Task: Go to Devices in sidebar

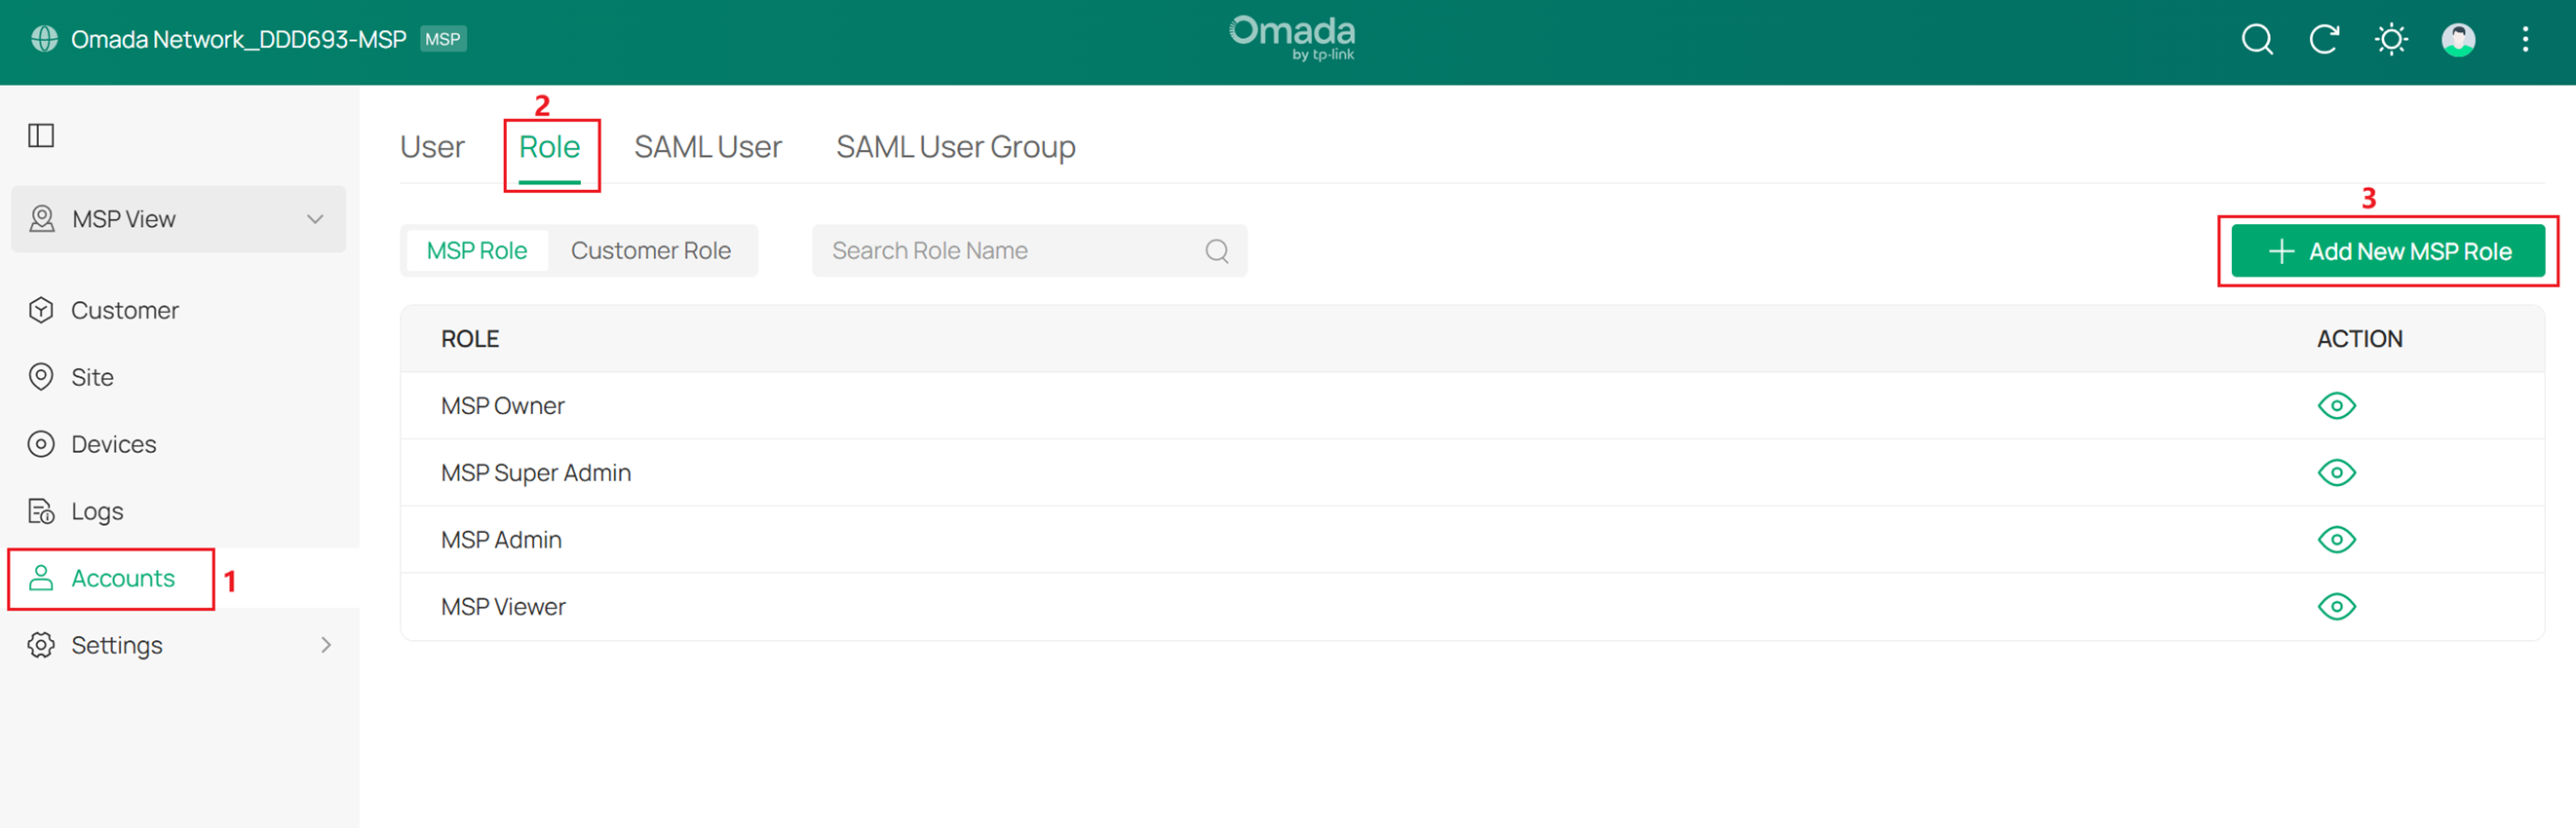Action: tap(113, 444)
